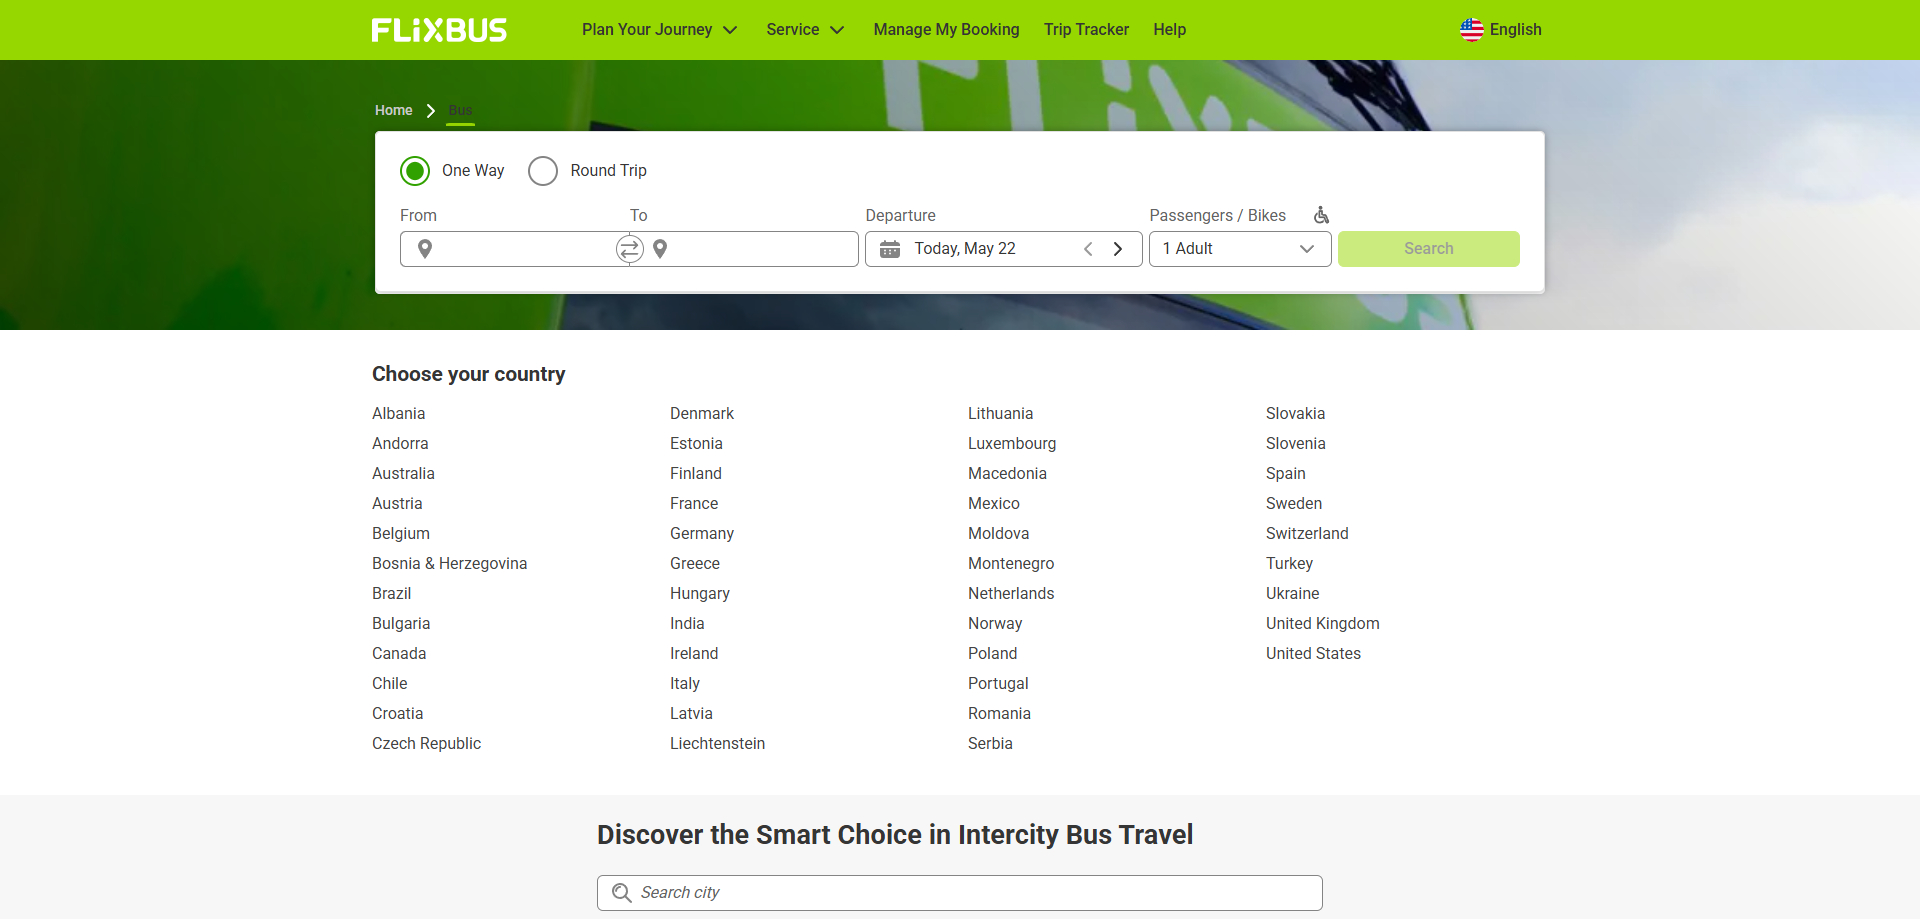The height and width of the screenshot is (919, 1920).
Task: Click the Search city field
Action: click(960, 893)
